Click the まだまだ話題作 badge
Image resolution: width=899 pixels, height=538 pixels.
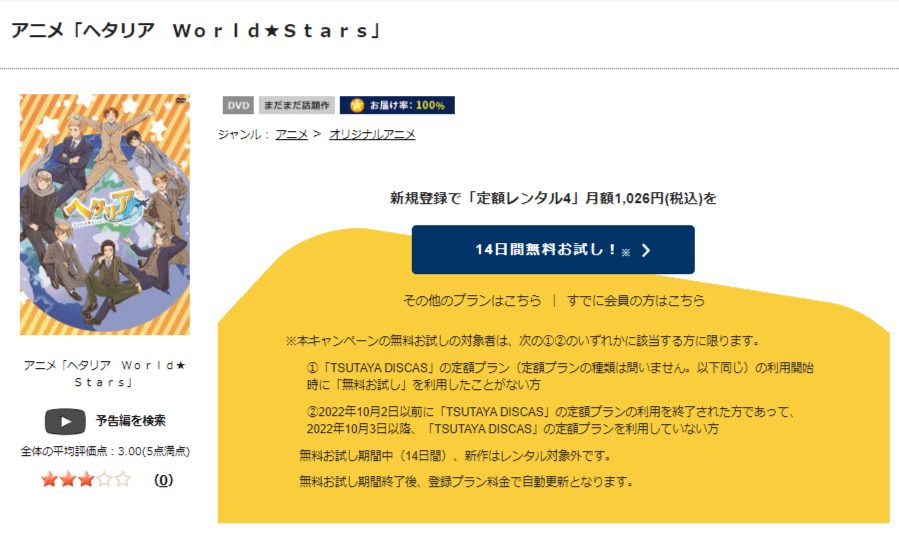tap(296, 106)
